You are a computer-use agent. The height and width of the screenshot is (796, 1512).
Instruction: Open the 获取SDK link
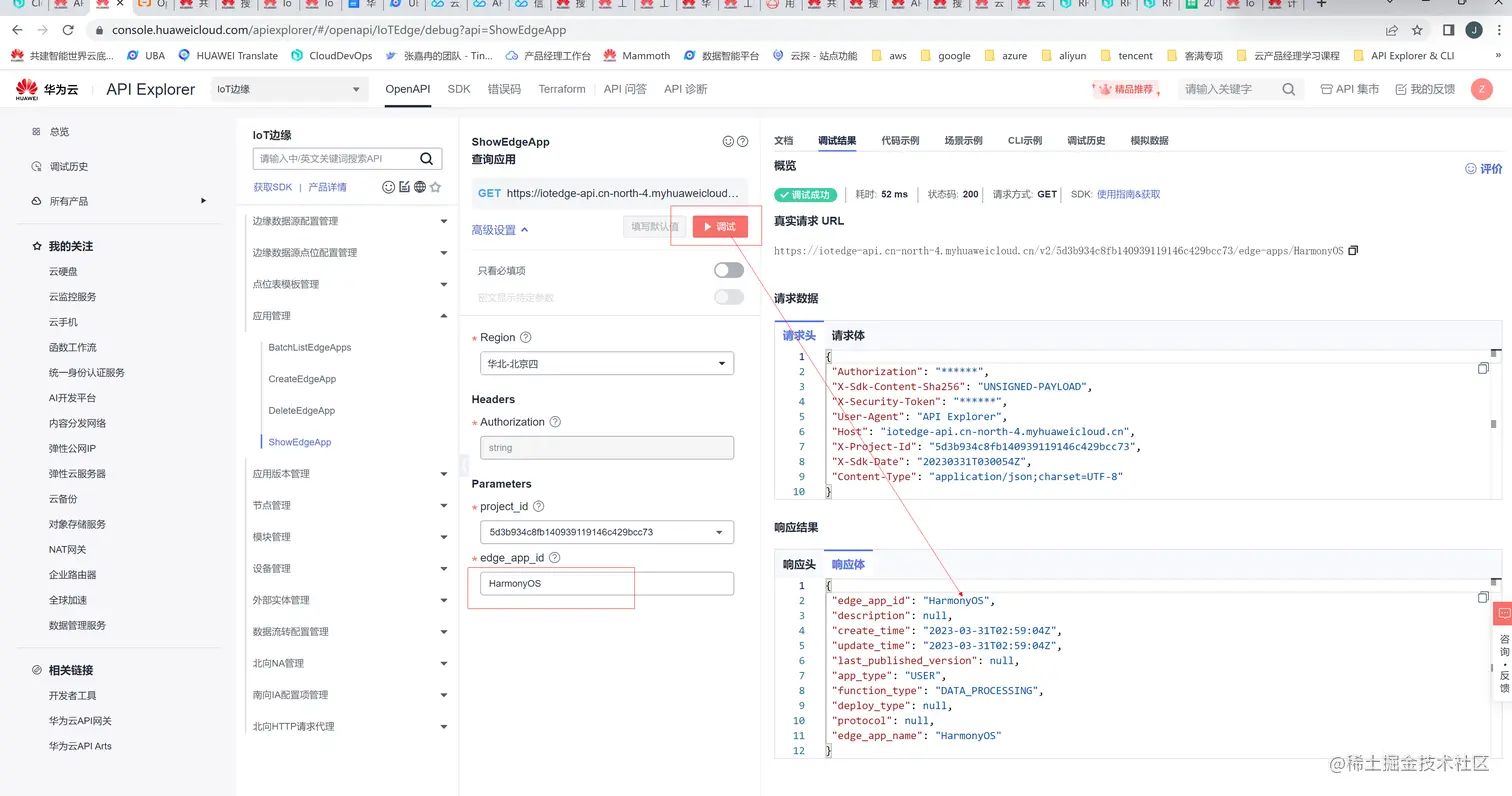(272, 187)
